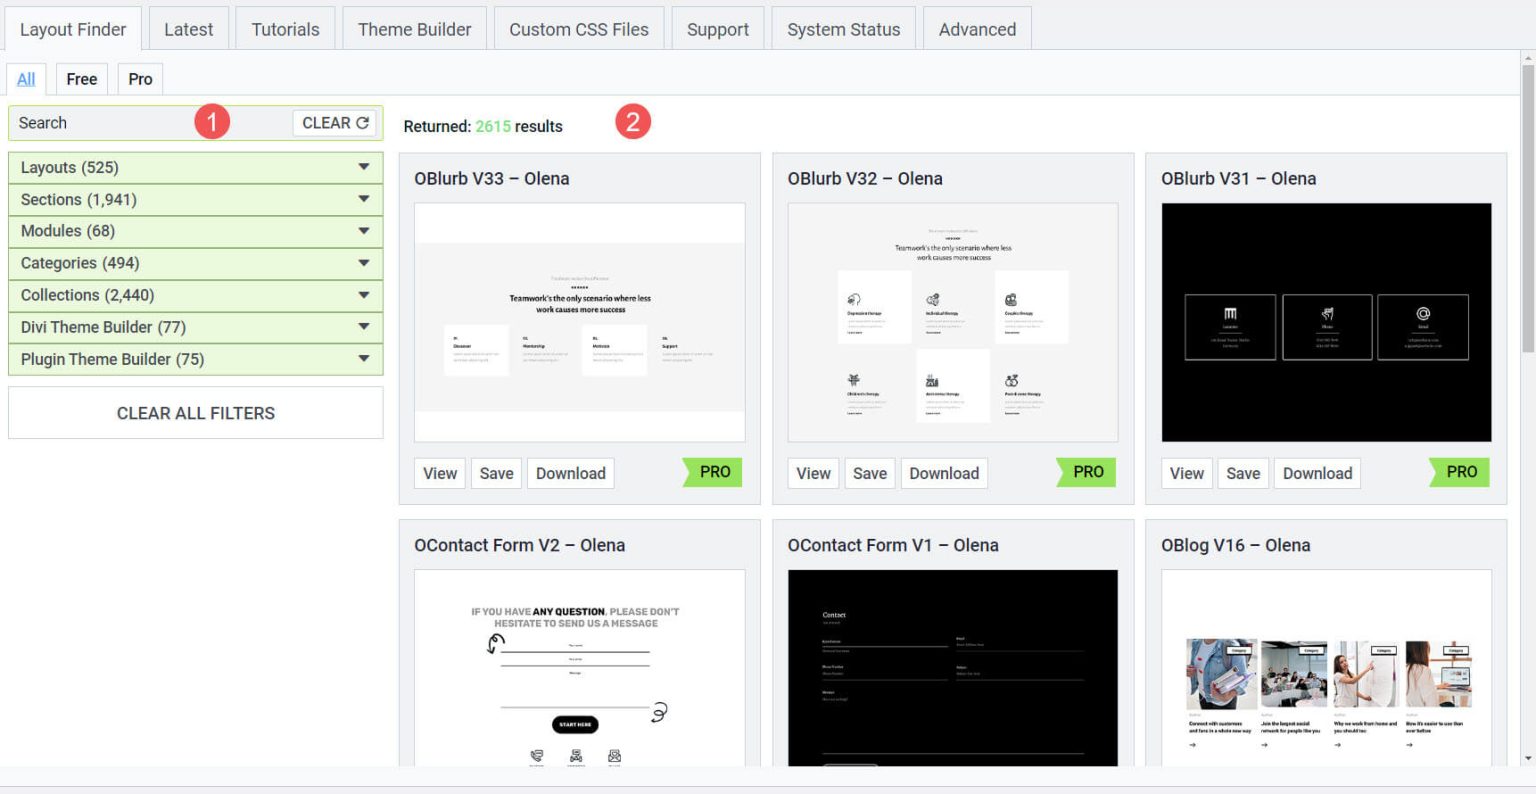The image size is (1536, 794).
Task: Open the Theme Builder tab
Action: (x=414, y=29)
